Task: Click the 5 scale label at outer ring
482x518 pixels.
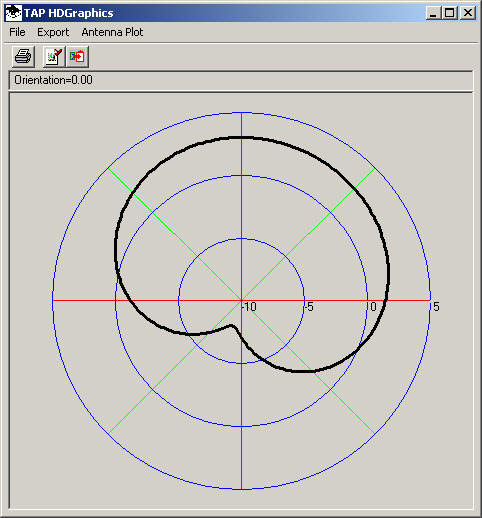Action: (x=436, y=307)
